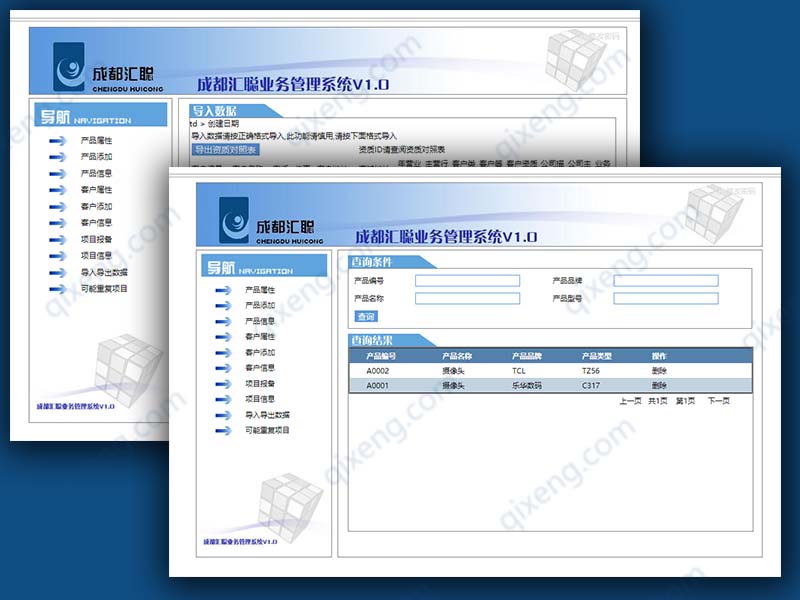Focus the 产品品牌 input field

tap(665, 281)
